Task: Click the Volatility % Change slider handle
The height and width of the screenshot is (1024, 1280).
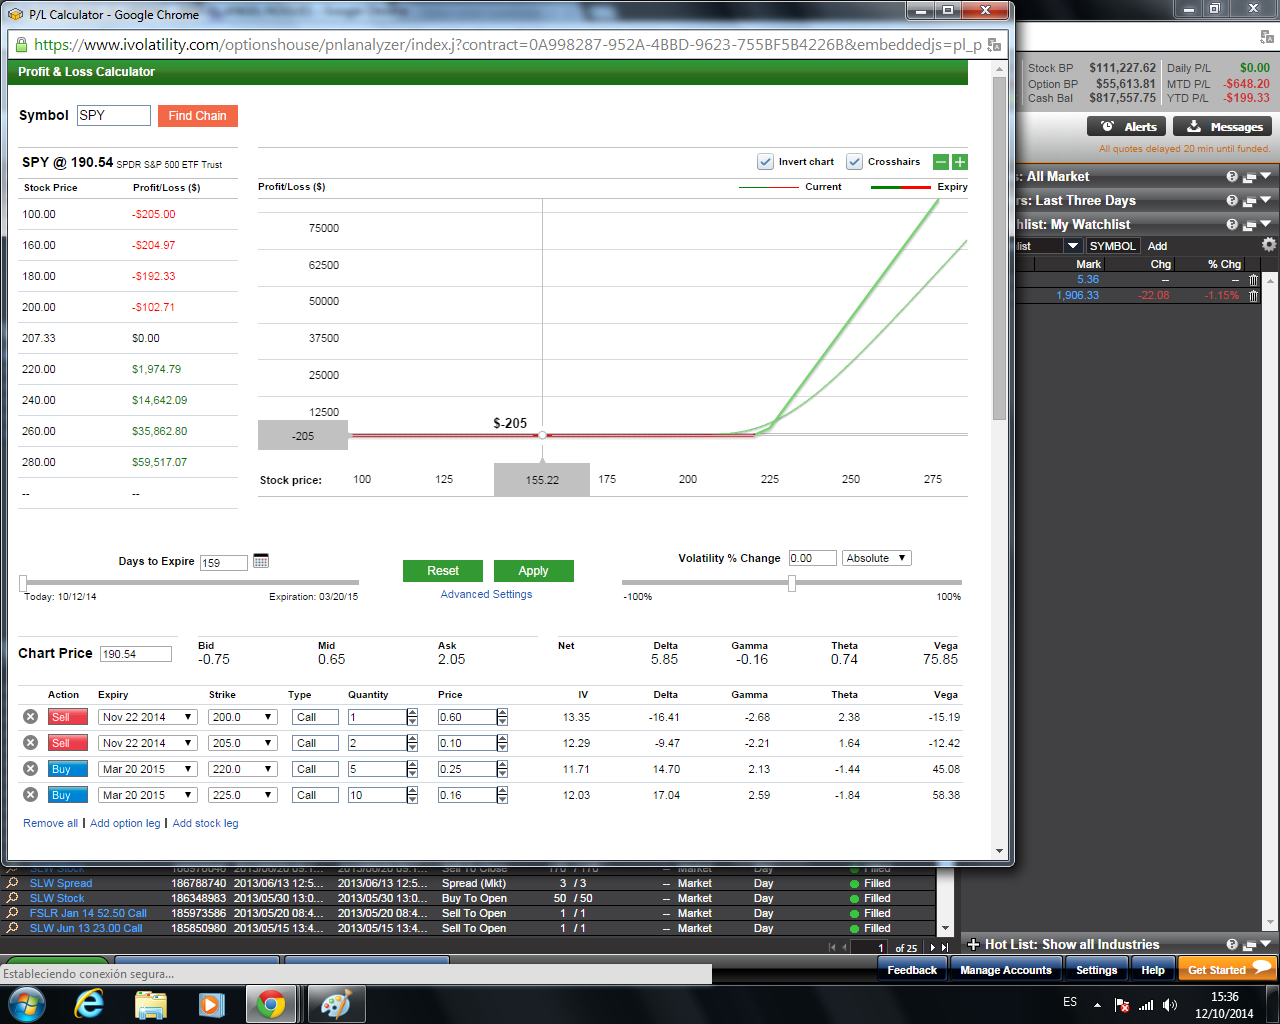Action: point(792,582)
